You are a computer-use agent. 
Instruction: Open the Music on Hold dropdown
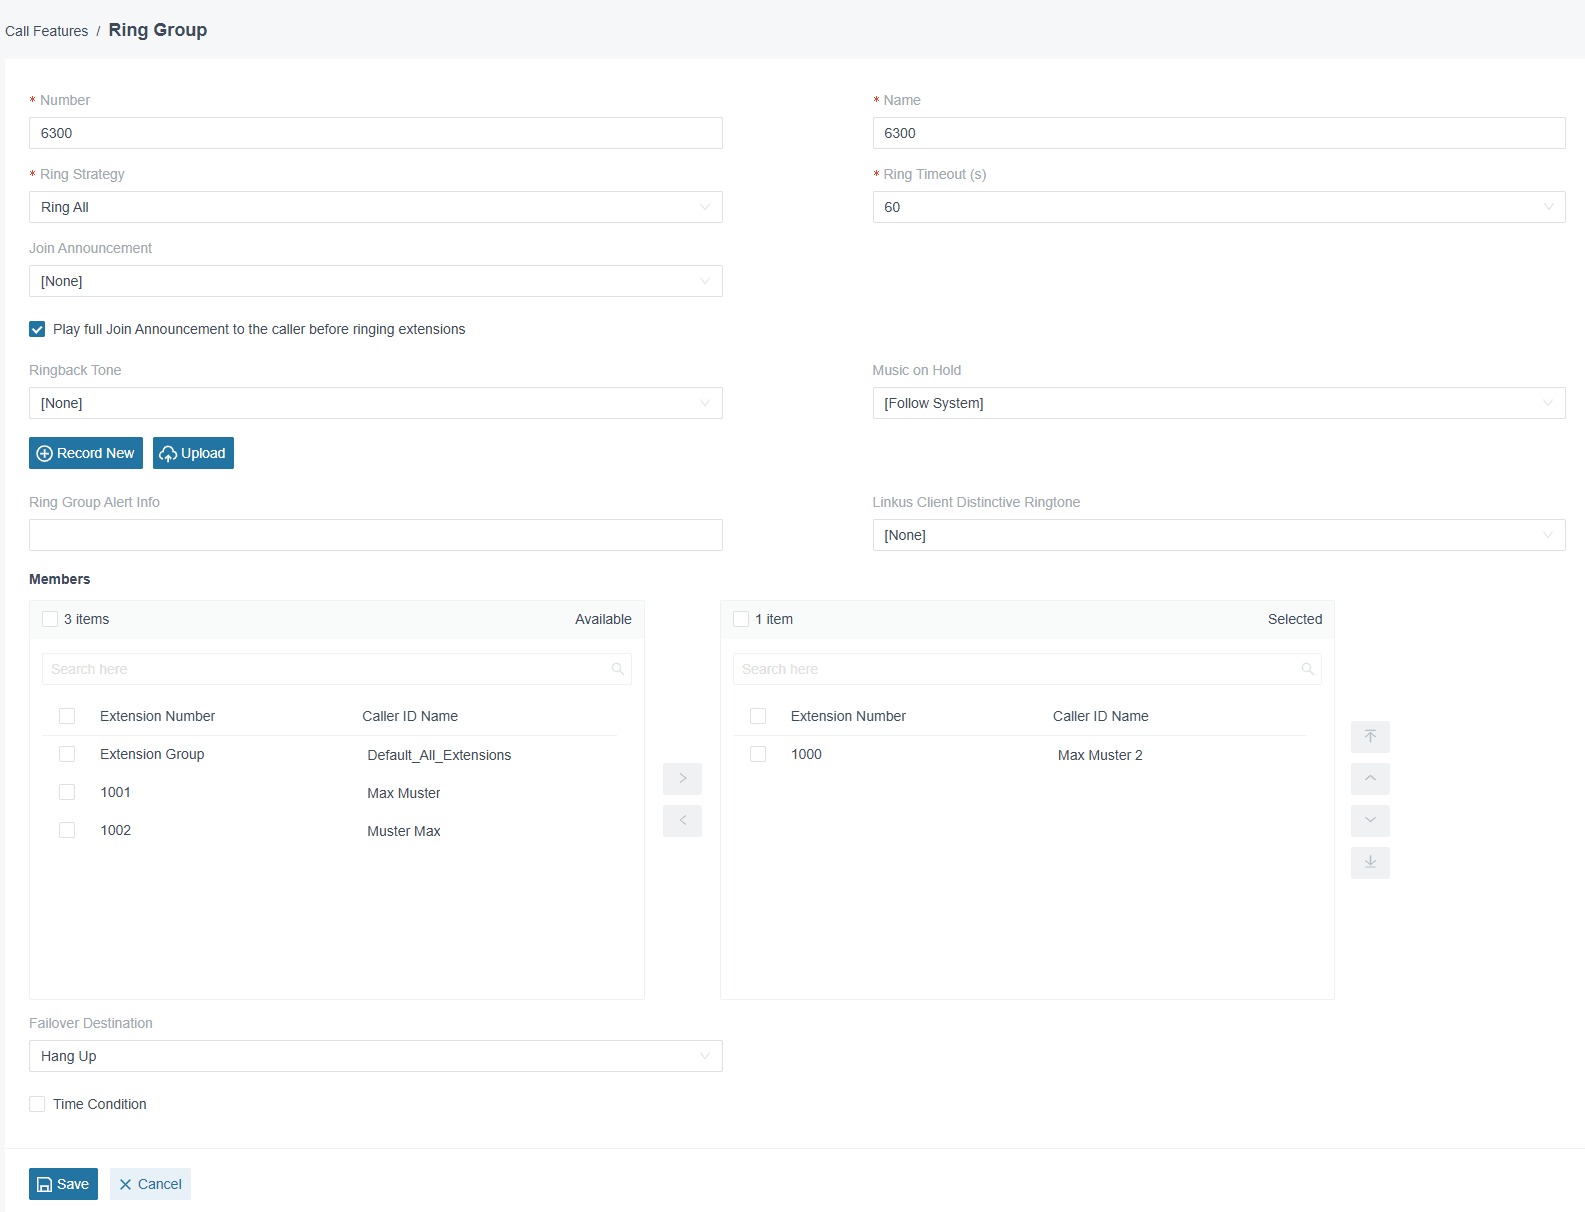click(x=1219, y=403)
